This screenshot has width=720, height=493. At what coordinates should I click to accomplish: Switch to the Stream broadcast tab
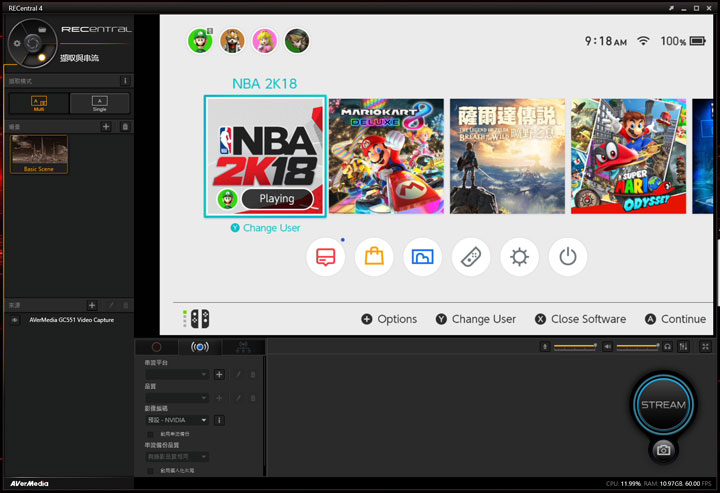[x=200, y=347]
